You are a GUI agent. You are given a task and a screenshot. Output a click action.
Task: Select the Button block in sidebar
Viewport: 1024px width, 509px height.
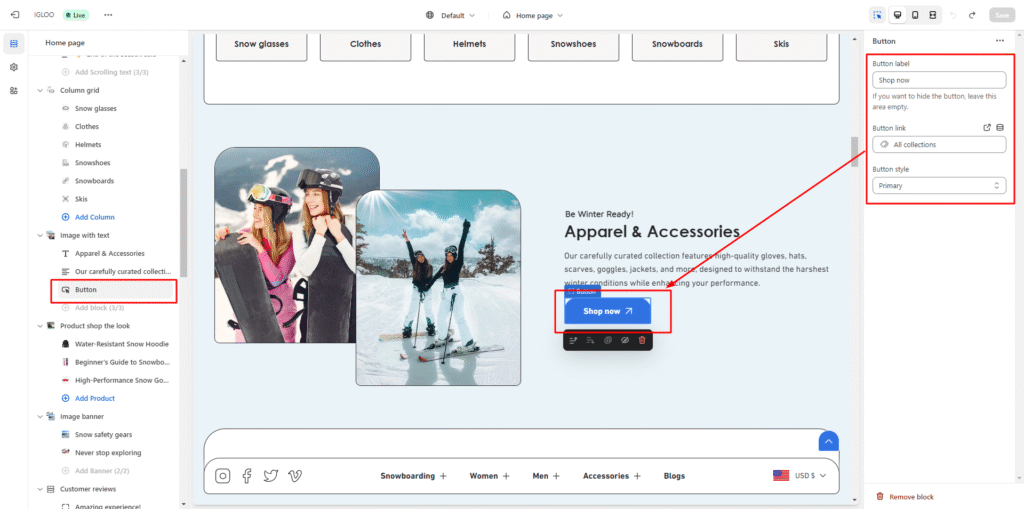click(x=86, y=290)
